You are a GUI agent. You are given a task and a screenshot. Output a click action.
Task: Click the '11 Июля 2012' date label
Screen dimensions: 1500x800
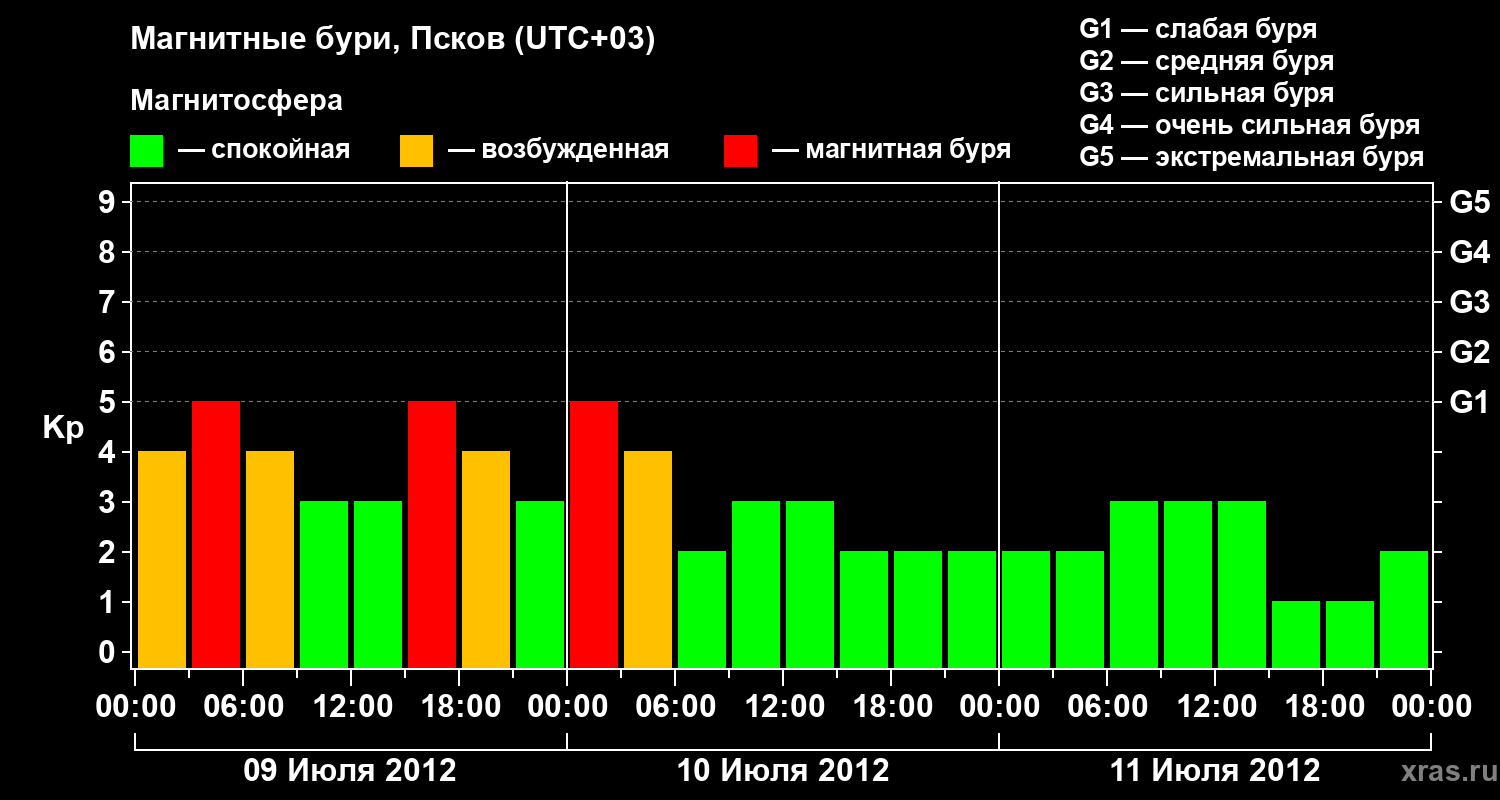click(x=1215, y=771)
